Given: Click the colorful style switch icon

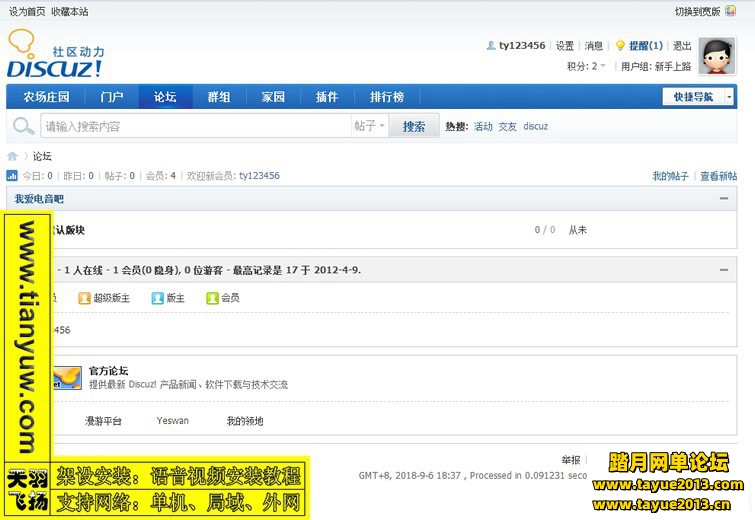Looking at the screenshot, I should point(730,11).
